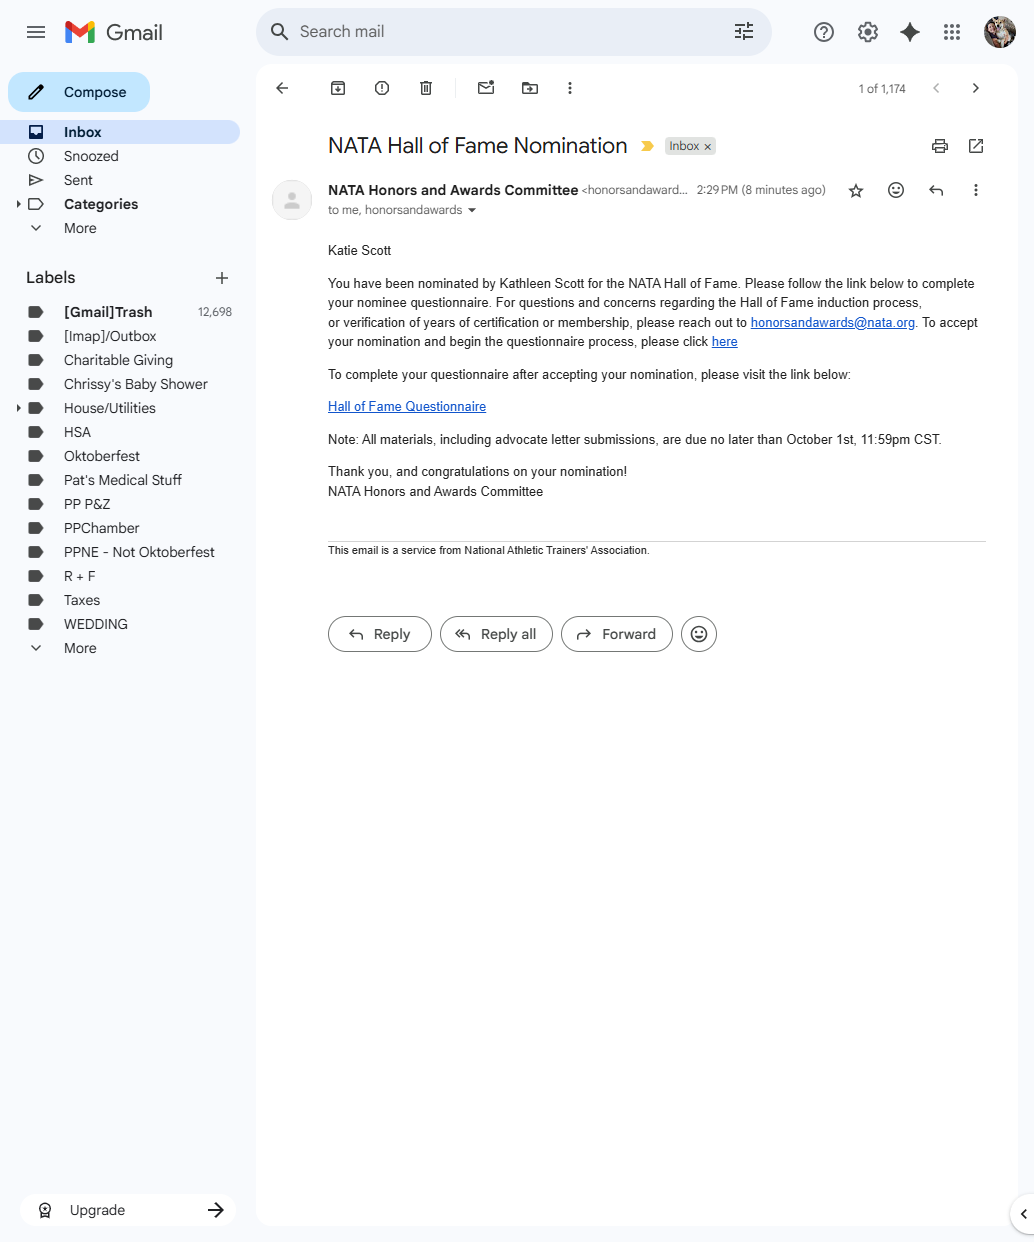Open Google apps grid
Viewport: 1034px width, 1242px height.
[x=952, y=32]
